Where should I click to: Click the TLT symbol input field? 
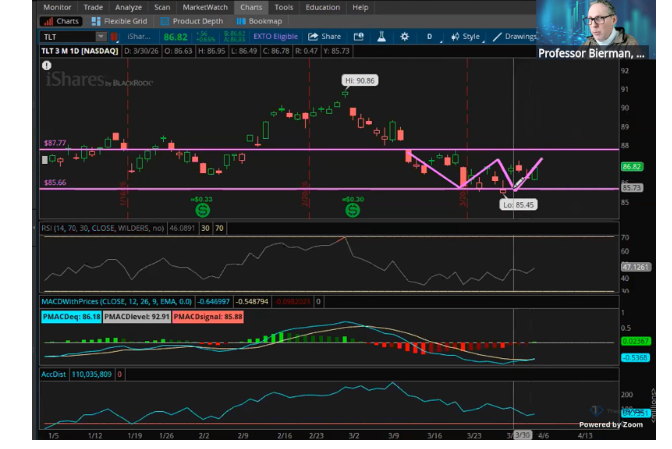(x=69, y=36)
